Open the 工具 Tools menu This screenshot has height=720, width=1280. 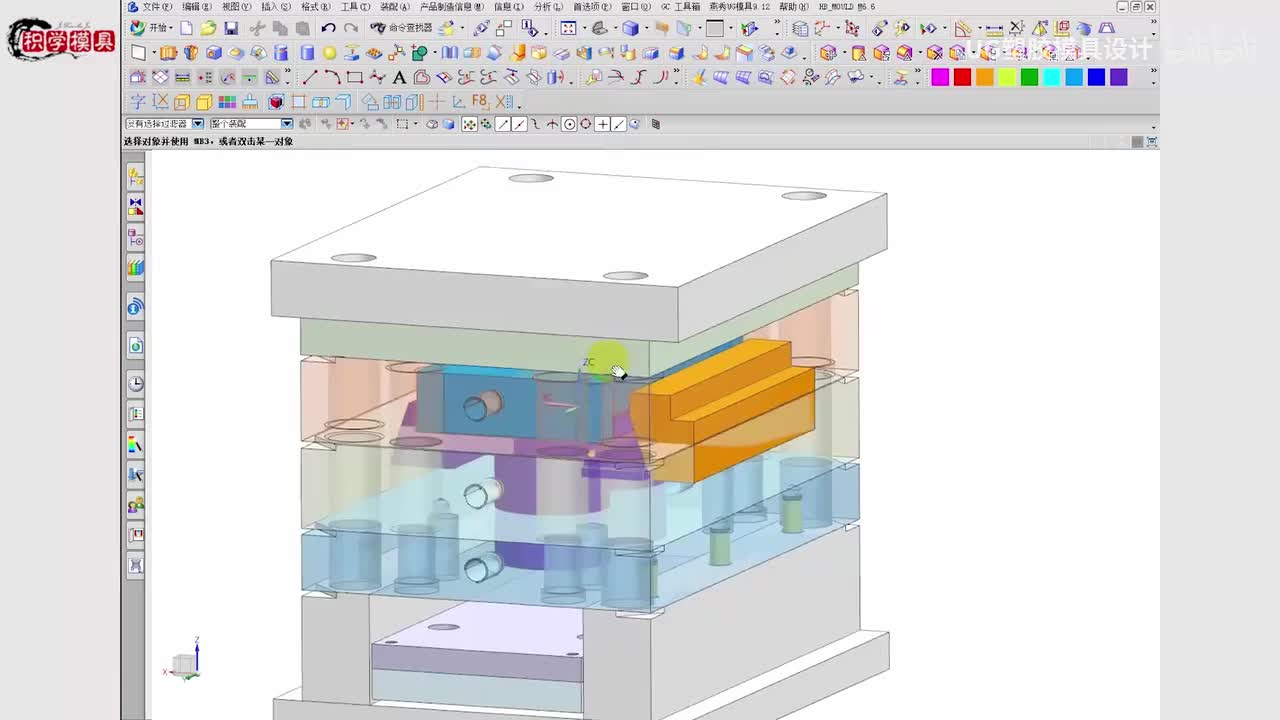pyautogui.click(x=356, y=7)
